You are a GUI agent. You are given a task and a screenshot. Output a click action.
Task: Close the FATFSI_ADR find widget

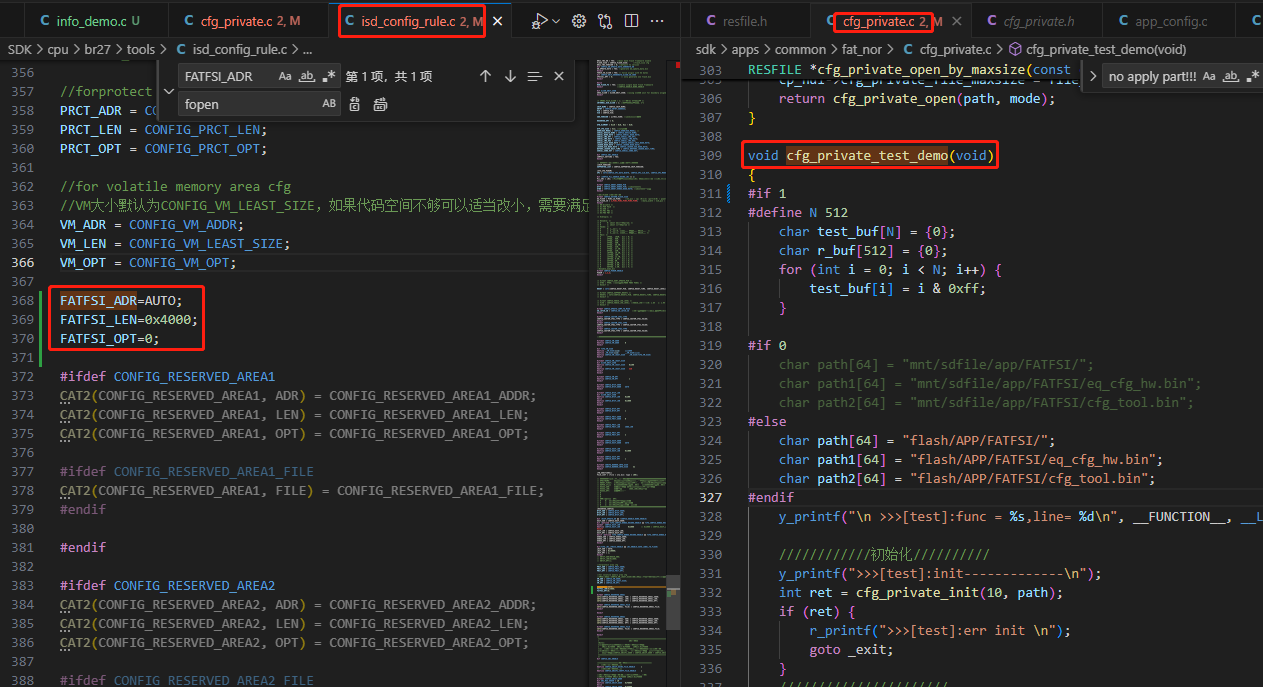pyautogui.click(x=559, y=76)
